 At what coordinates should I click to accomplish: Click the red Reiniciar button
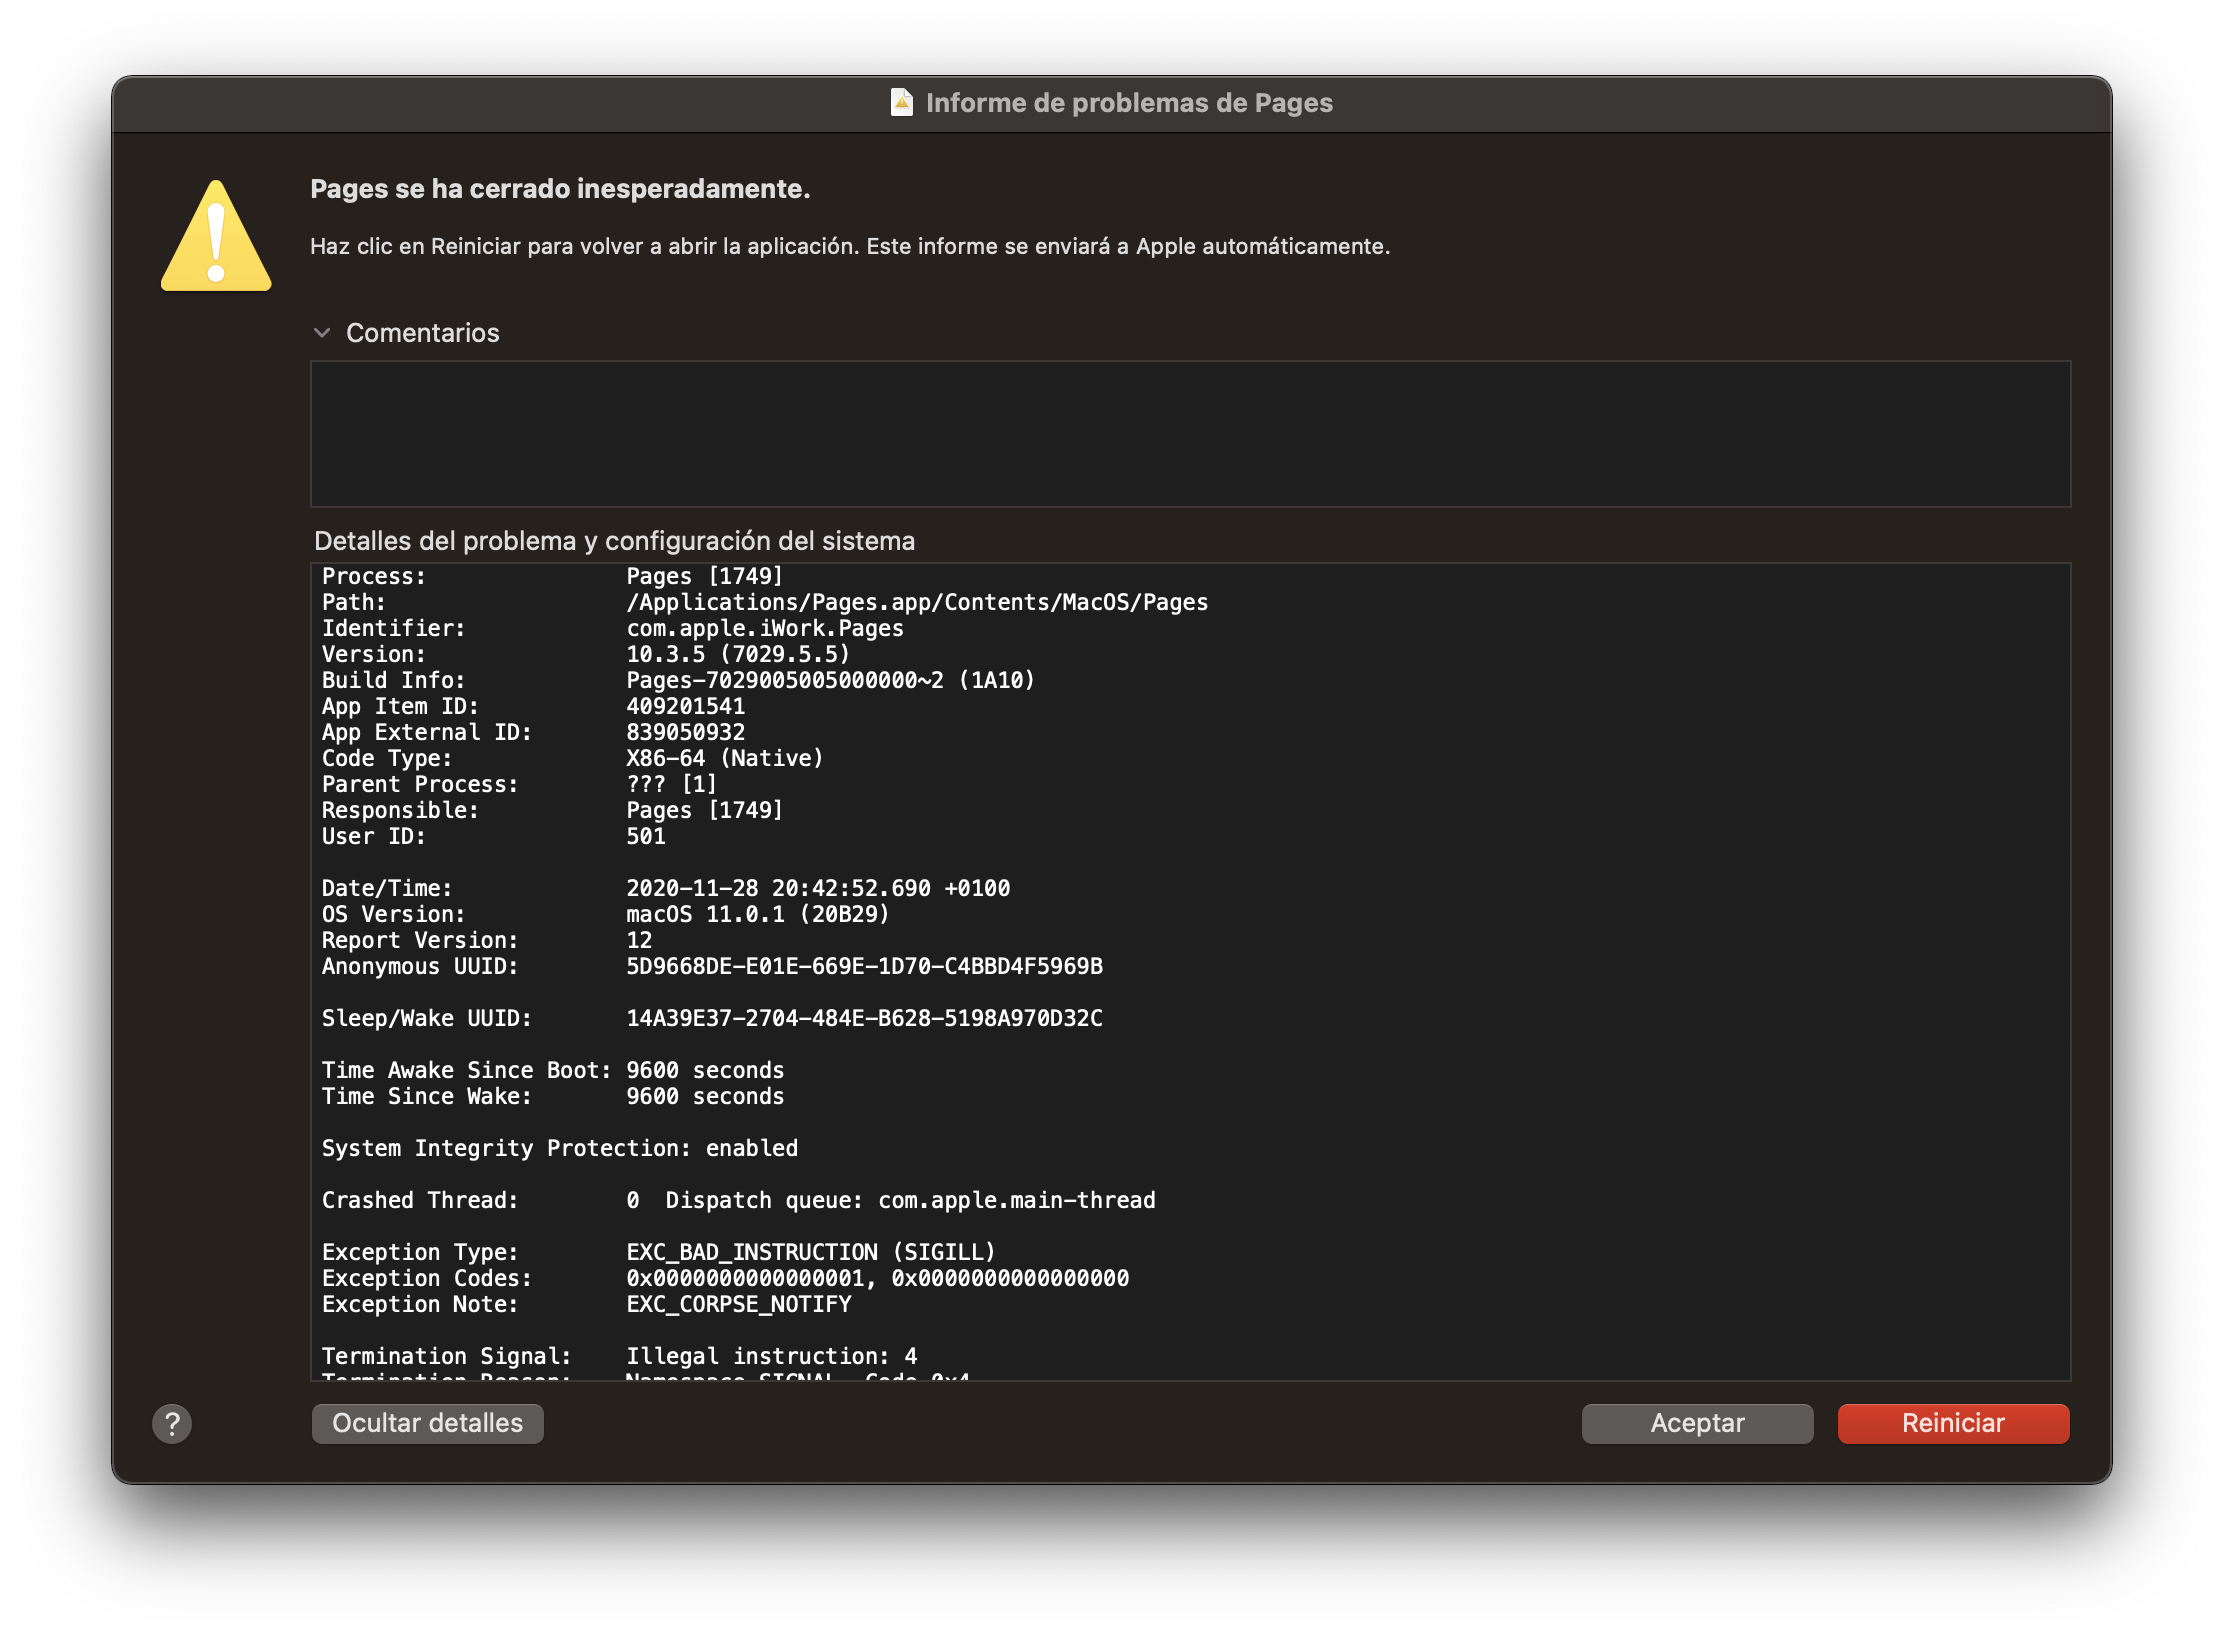point(1953,1423)
